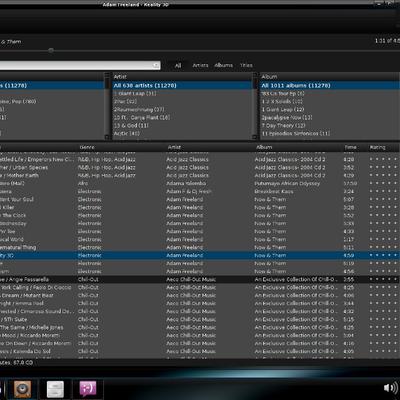Click the playing Reality 3D highlighted row
This screenshot has height=400, width=400.
click(x=200, y=256)
